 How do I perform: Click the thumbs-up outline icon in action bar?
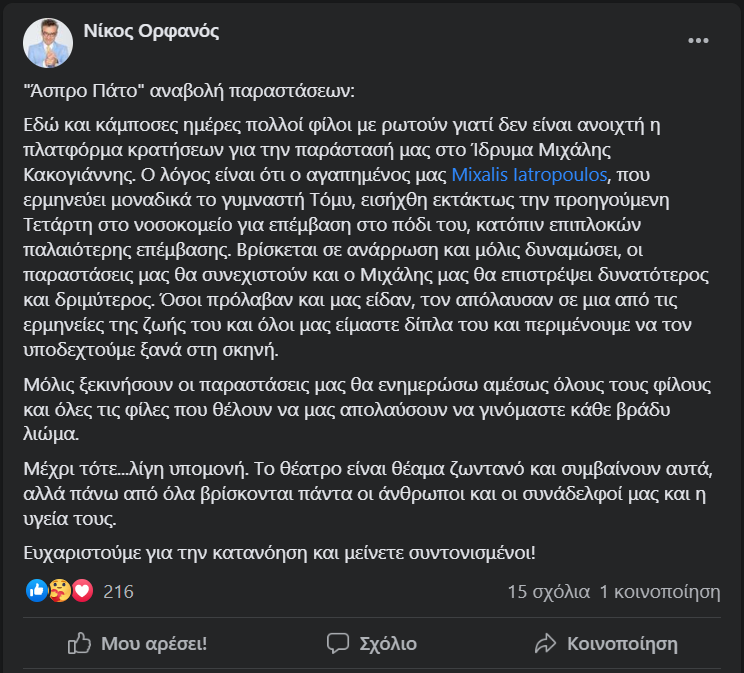click(x=79, y=644)
